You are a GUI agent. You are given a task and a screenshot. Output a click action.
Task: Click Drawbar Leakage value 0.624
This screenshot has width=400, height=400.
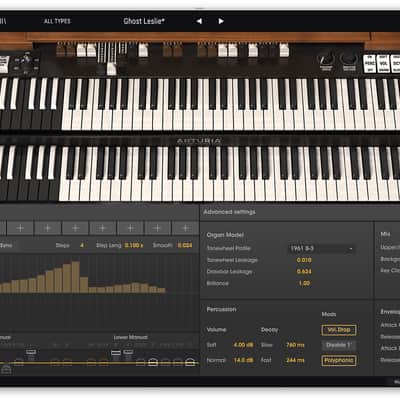[304, 272]
